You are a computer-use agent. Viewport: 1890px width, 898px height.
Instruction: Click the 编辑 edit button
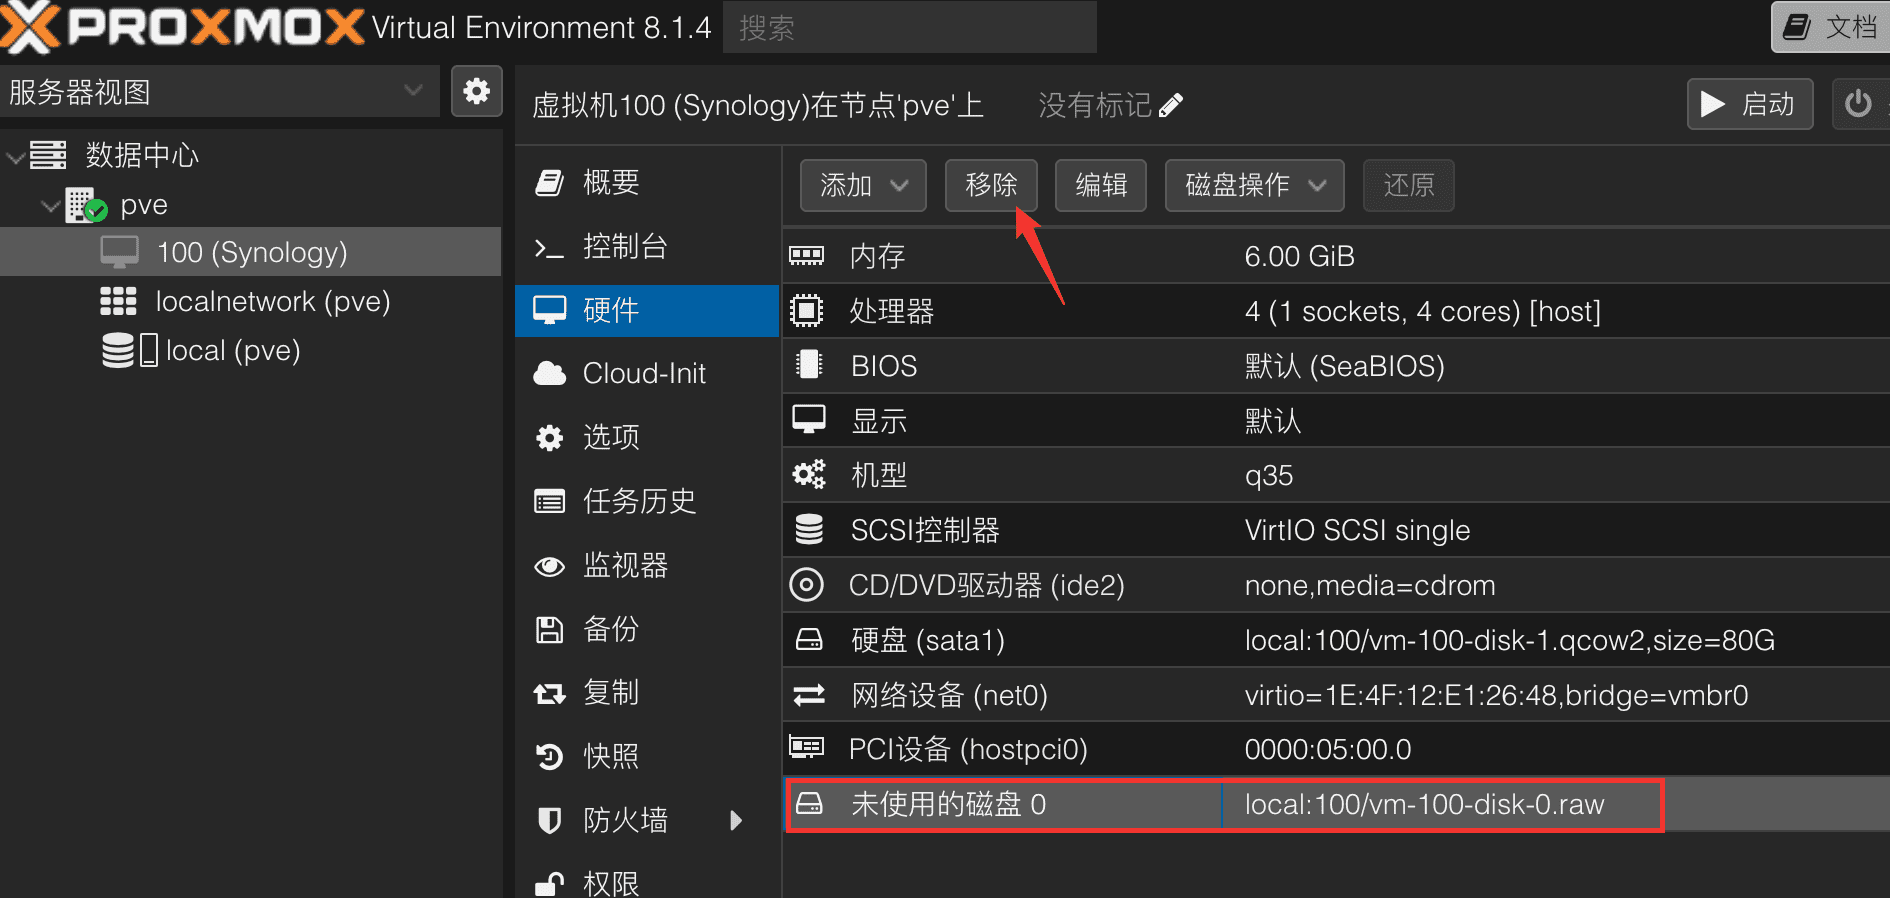(x=1101, y=185)
